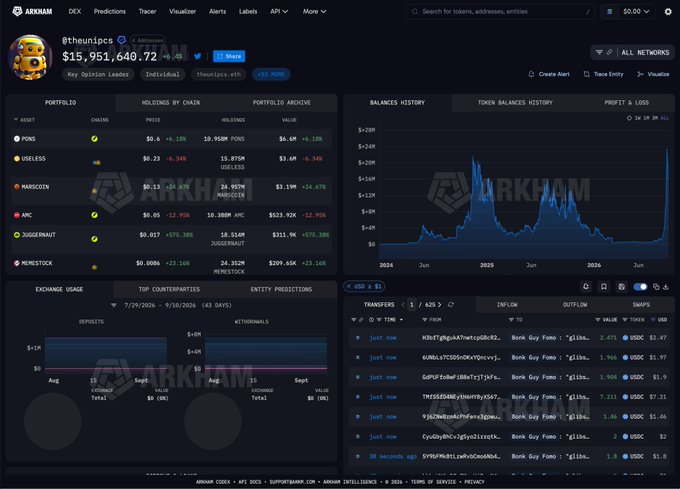The image size is (680, 489).
Task: Open Terms of Service footer link
Action: click(433, 482)
